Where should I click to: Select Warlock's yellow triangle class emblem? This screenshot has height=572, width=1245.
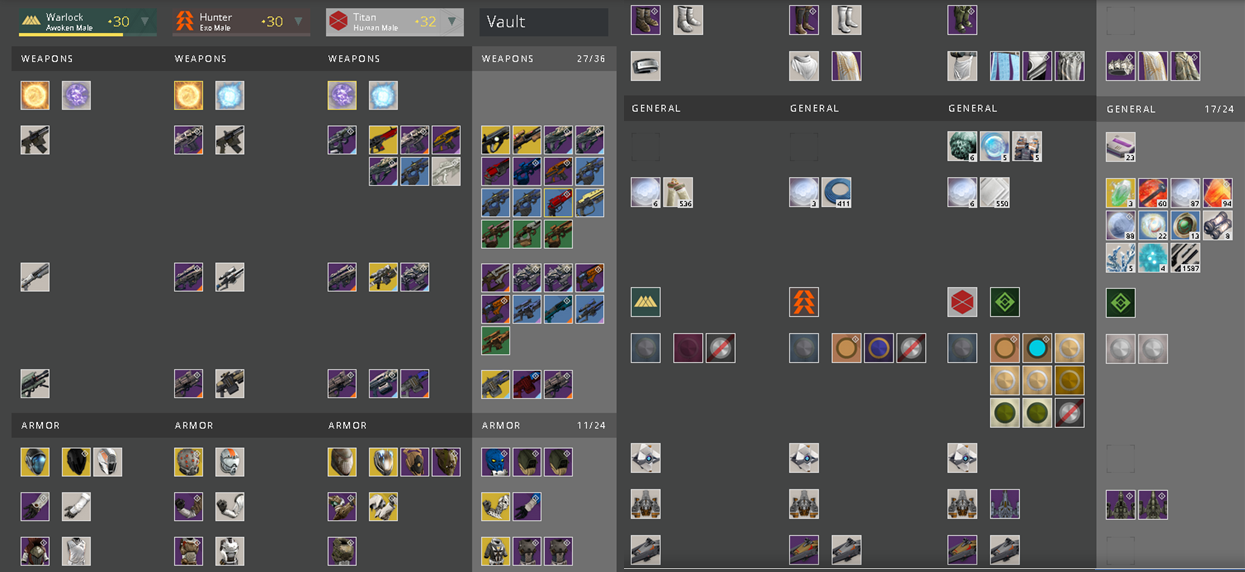pyautogui.click(x=646, y=302)
